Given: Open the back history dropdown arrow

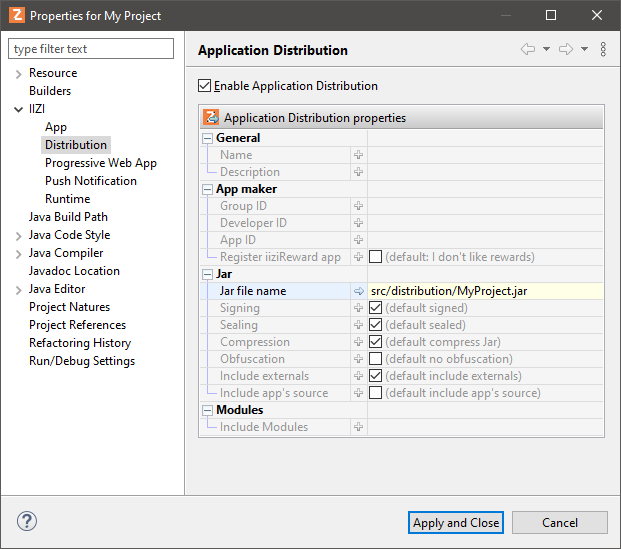Looking at the screenshot, I should [546, 49].
